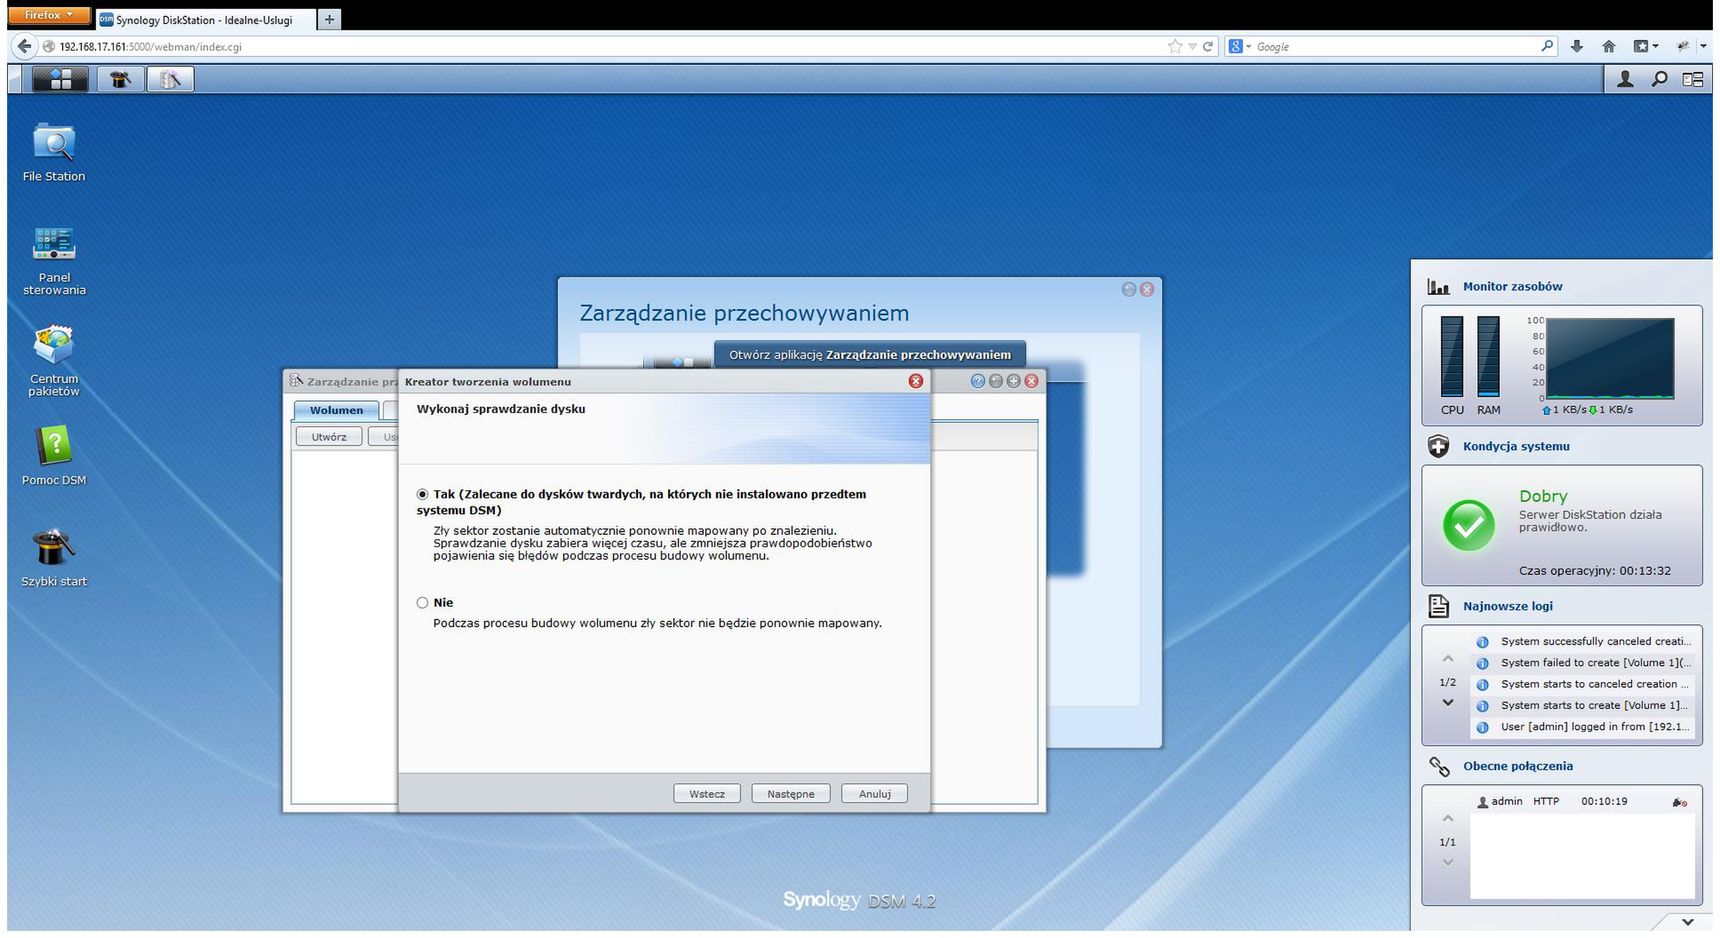Open the Kondycja systemu widget title
Screen dimensions: 1720x938
pos(1516,447)
